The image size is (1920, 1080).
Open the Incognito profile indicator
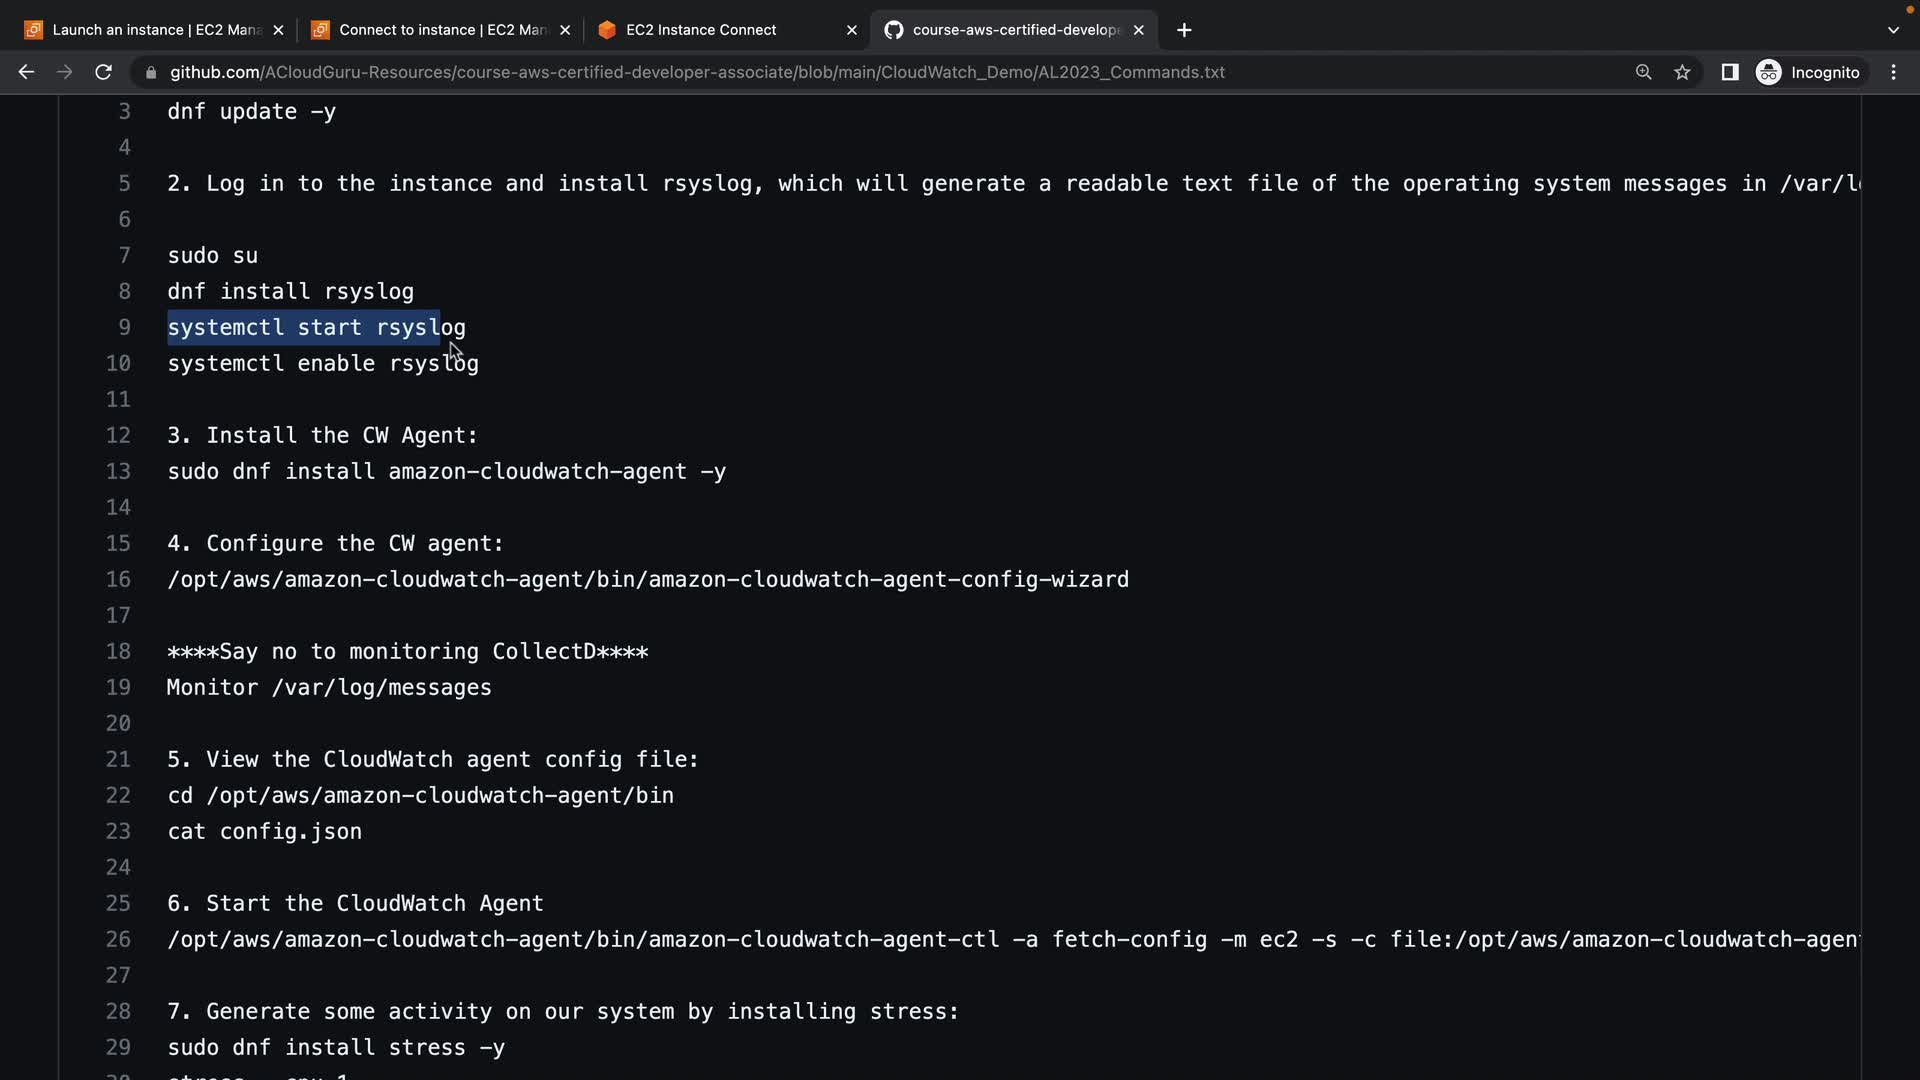tap(1809, 72)
